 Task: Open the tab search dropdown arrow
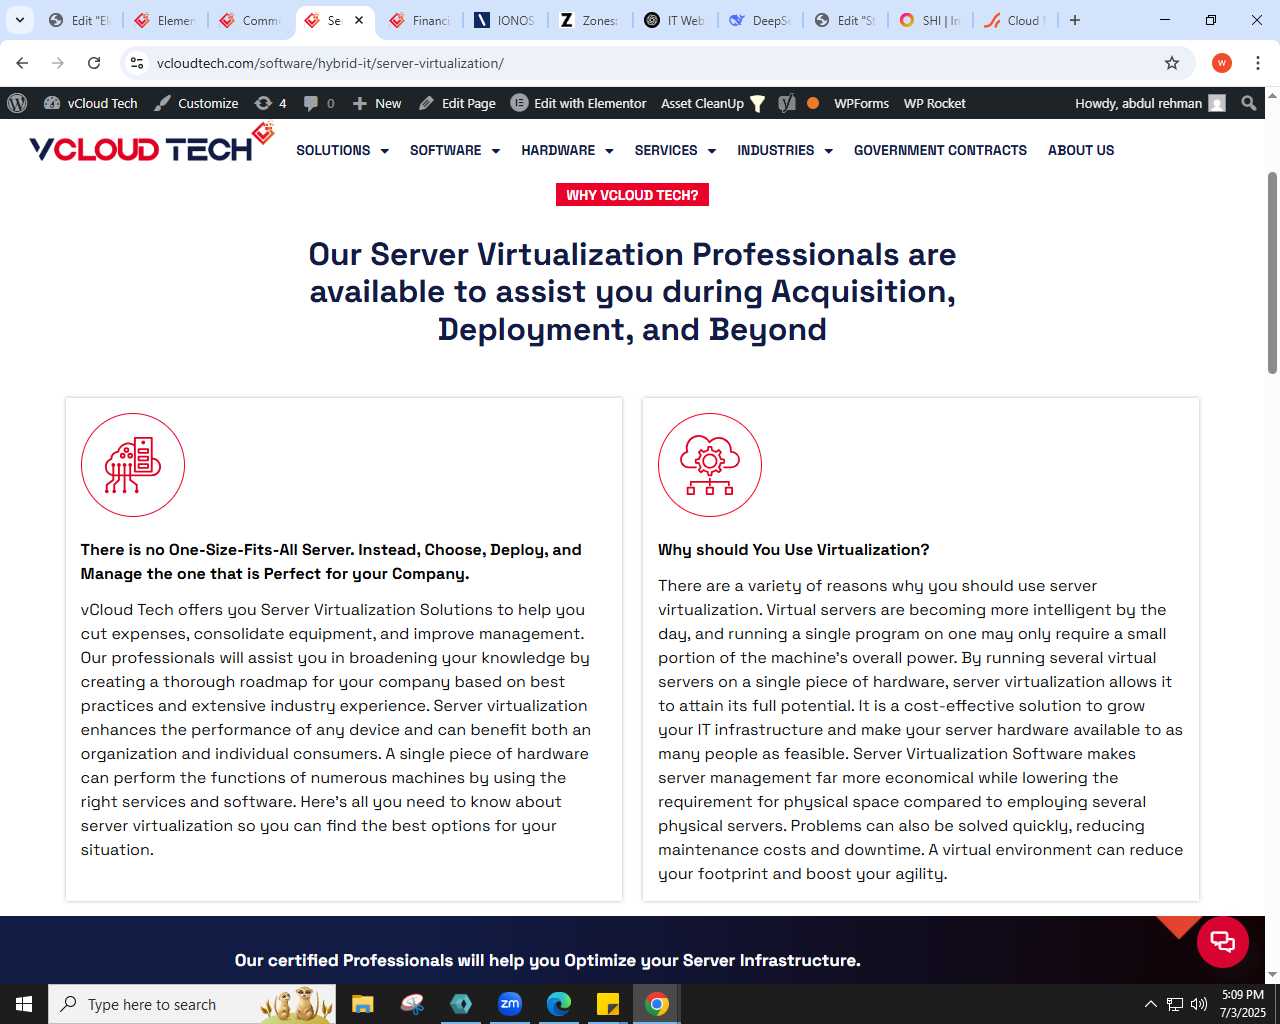[x=20, y=20]
